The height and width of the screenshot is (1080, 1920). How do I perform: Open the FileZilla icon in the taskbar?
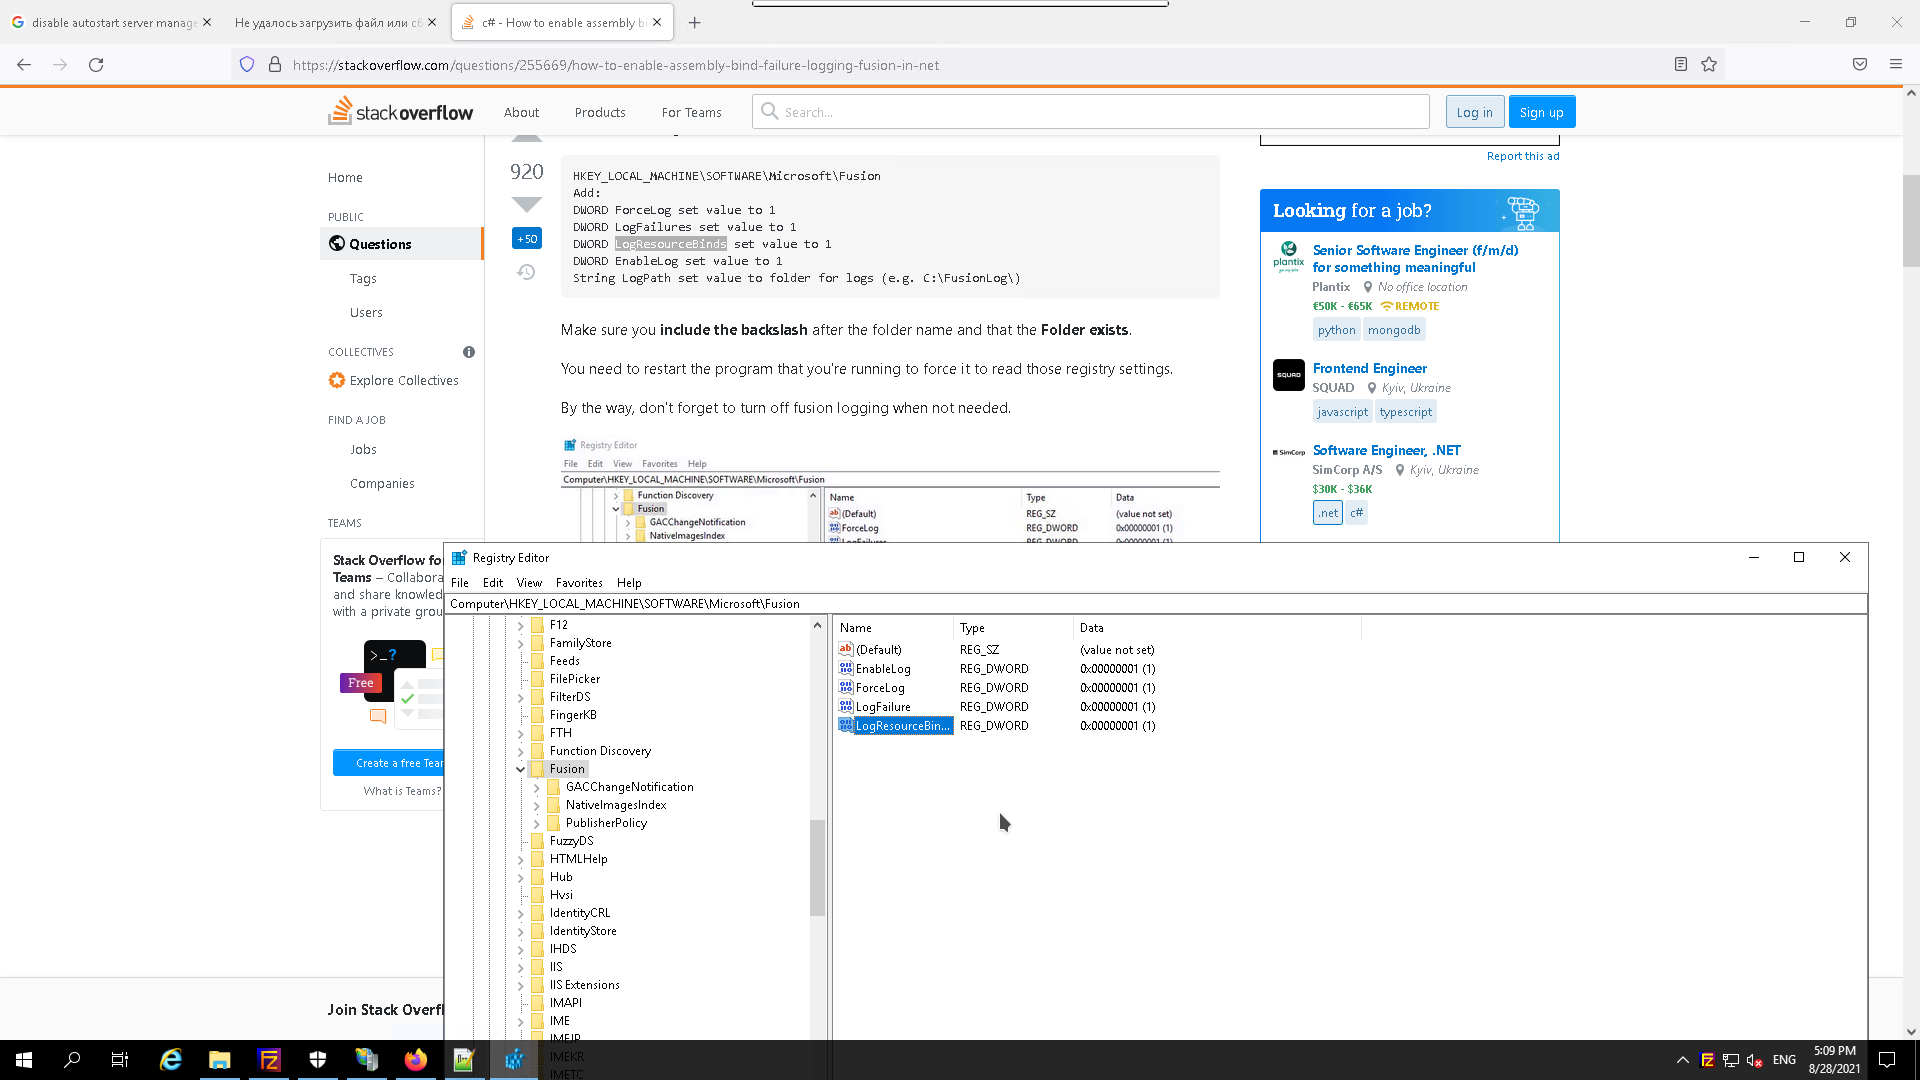269,1060
